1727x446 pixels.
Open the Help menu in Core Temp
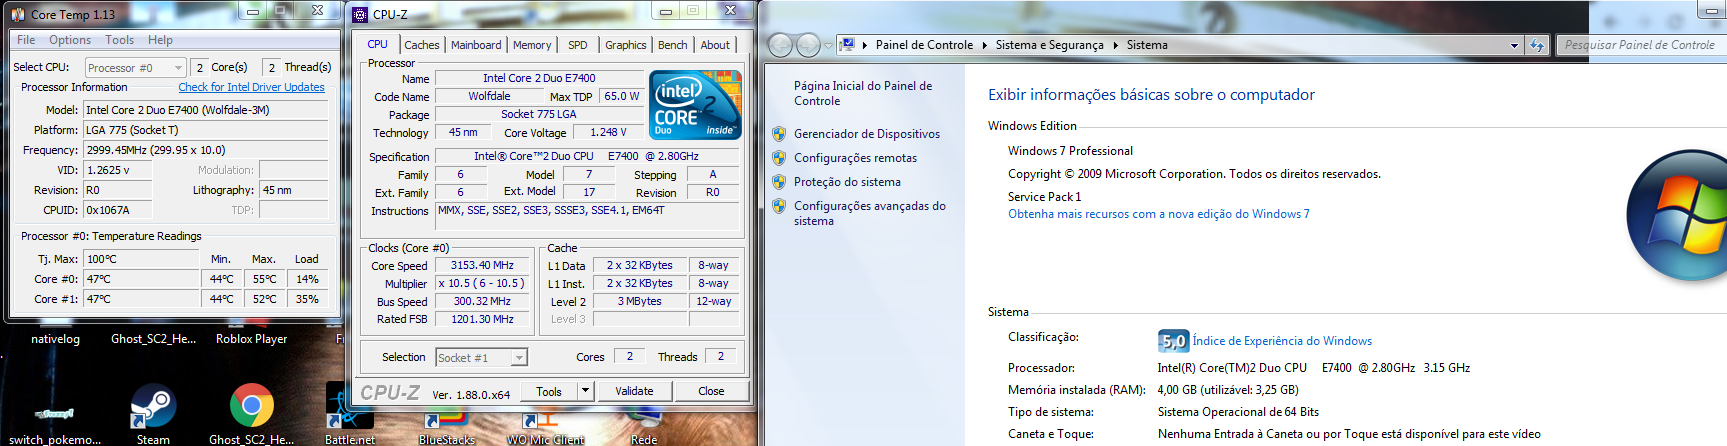coord(160,40)
